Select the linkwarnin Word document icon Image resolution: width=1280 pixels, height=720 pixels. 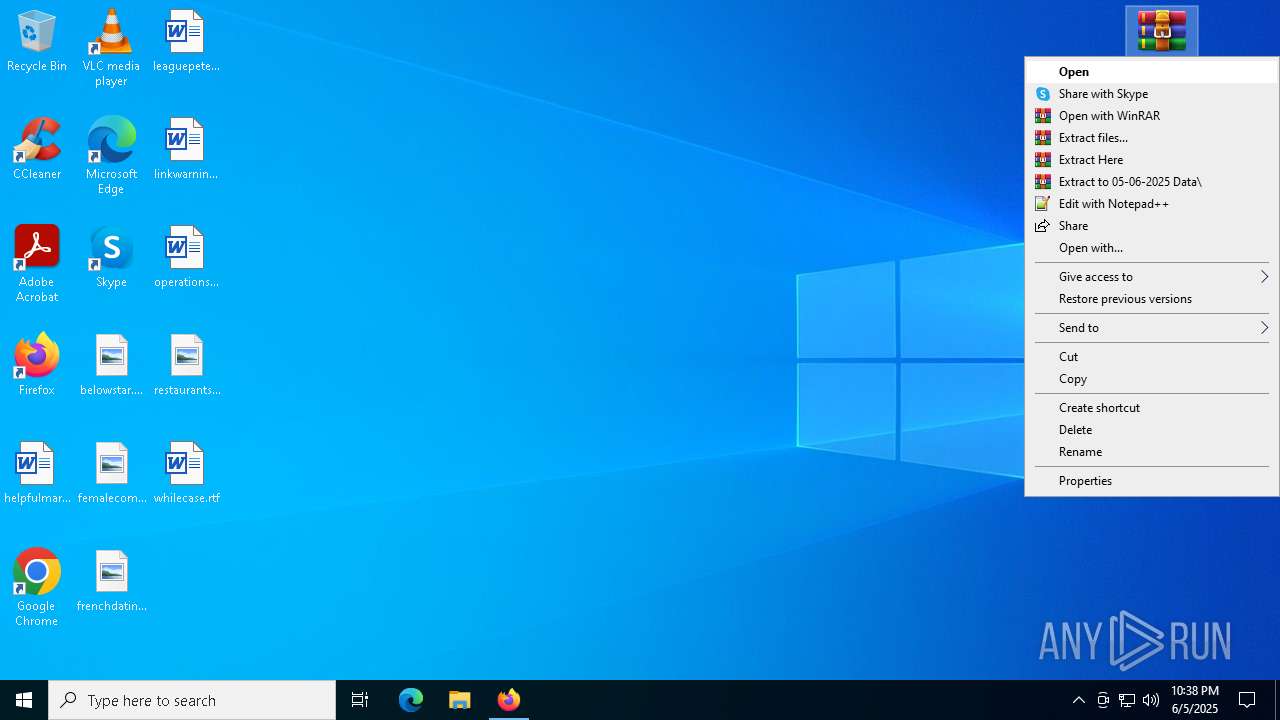pyautogui.click(x=186, y=150)
